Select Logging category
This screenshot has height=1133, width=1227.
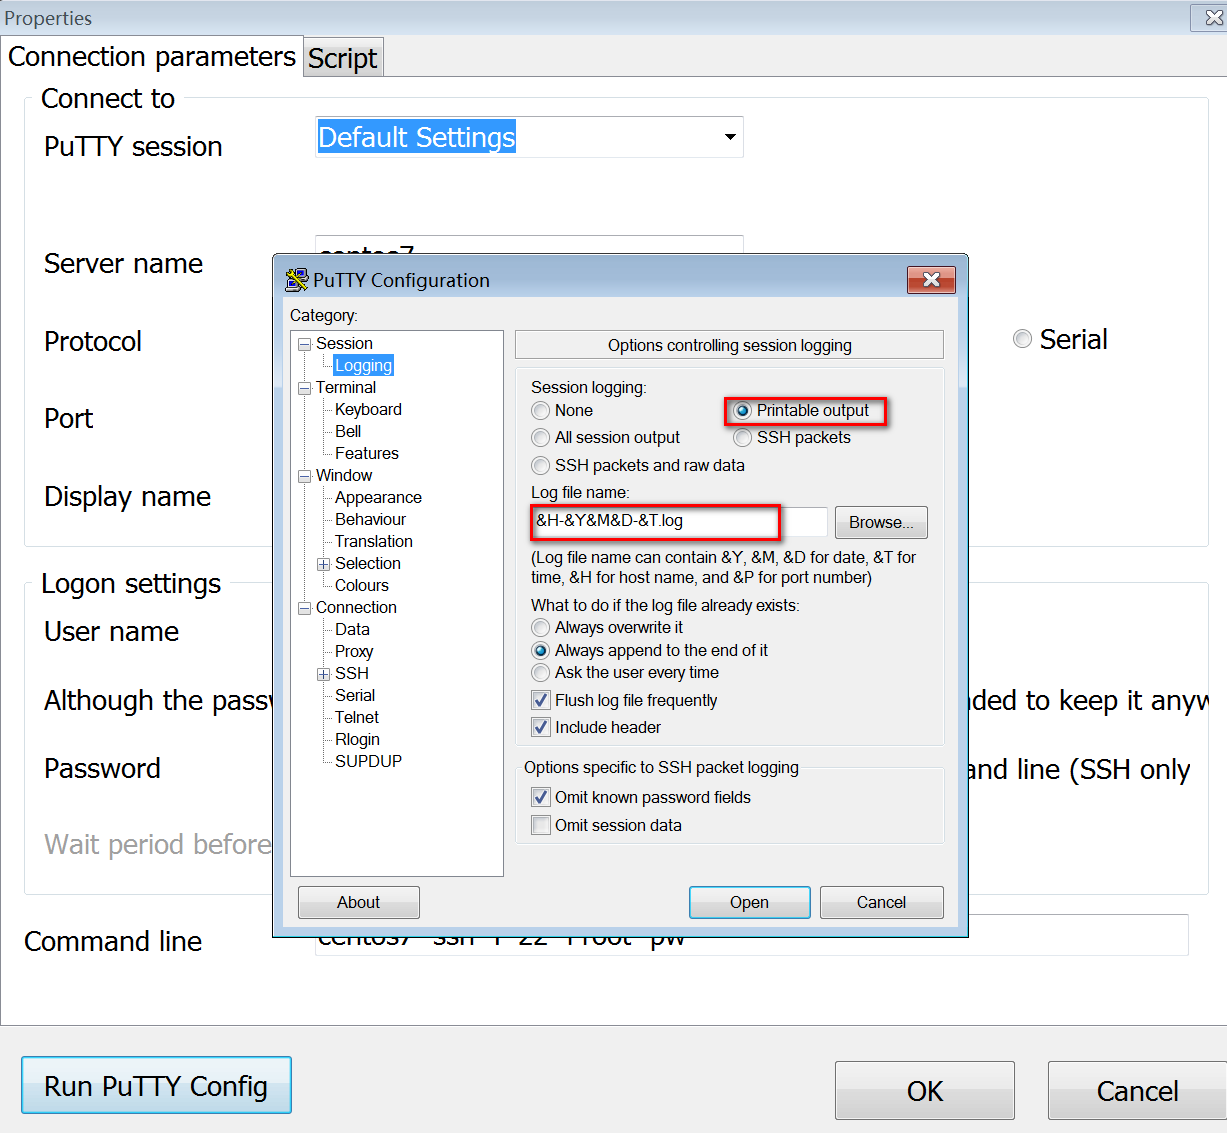point(364,366)
